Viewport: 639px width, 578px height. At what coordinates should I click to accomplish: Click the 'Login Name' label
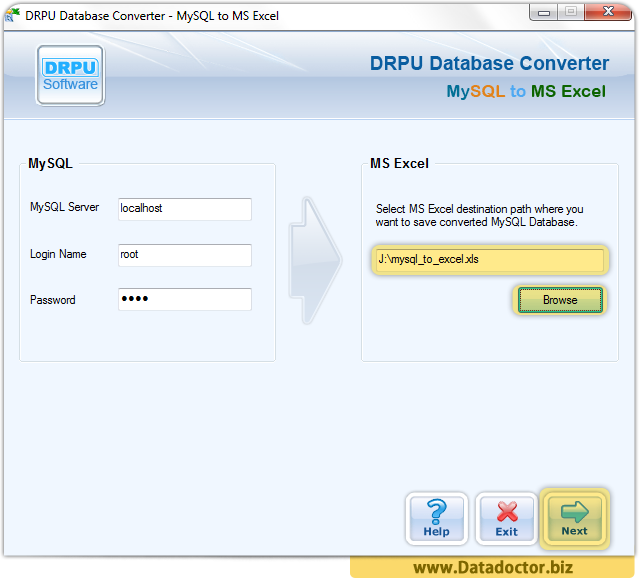pyautogui.click(x=58, y=254)
